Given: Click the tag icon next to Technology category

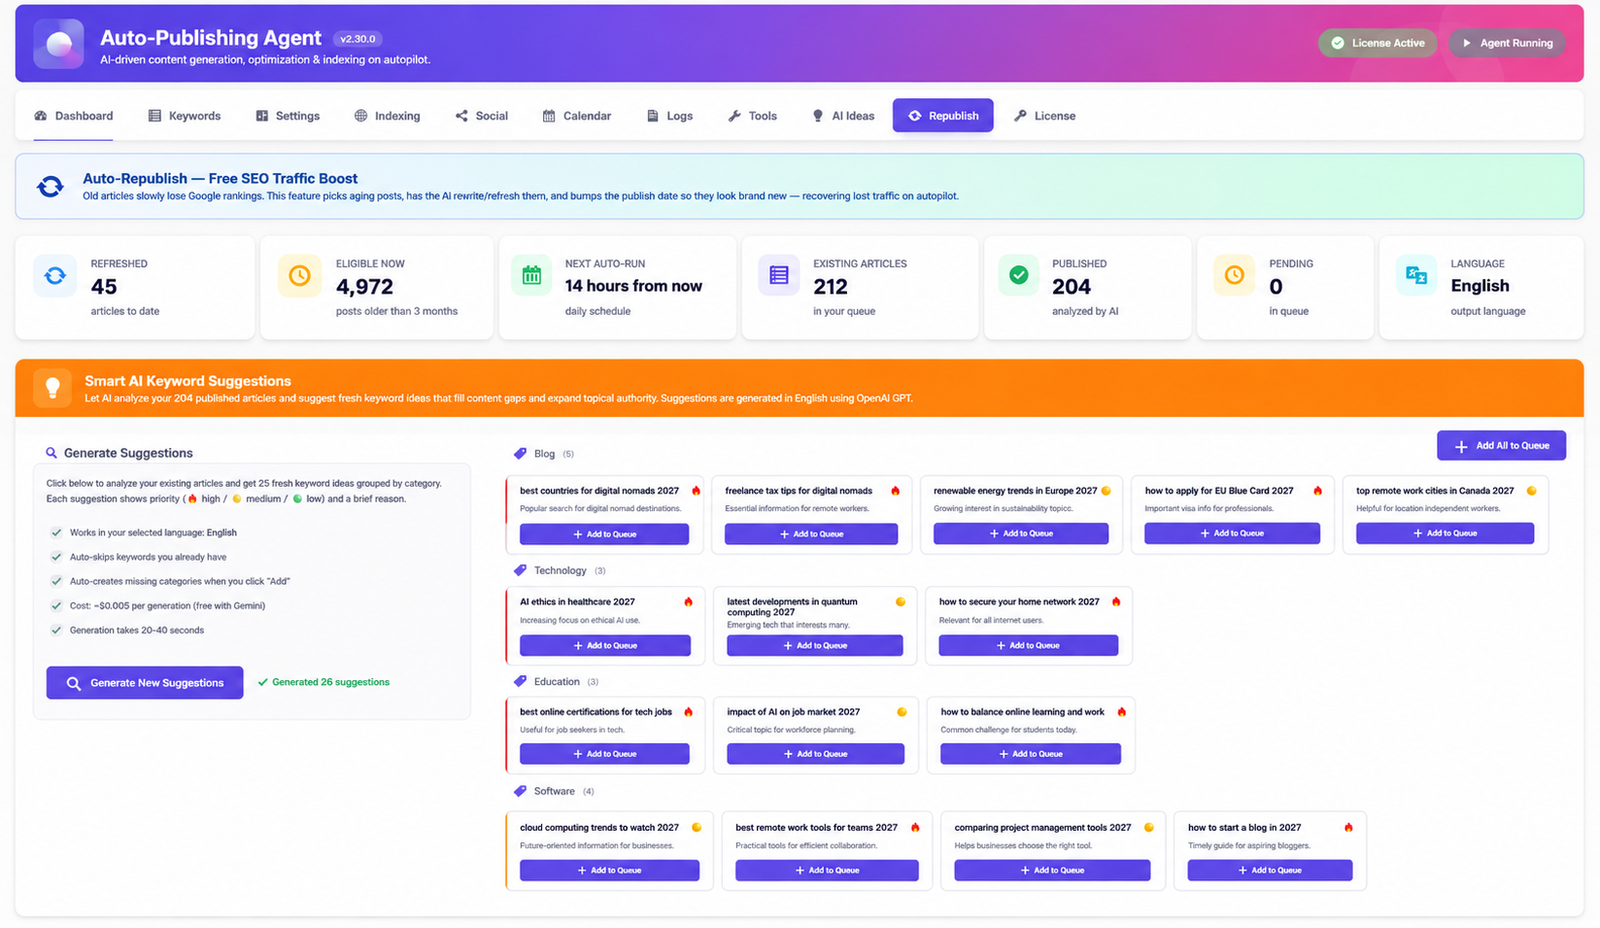Looking at the screenshot, I should pos(520,571).
